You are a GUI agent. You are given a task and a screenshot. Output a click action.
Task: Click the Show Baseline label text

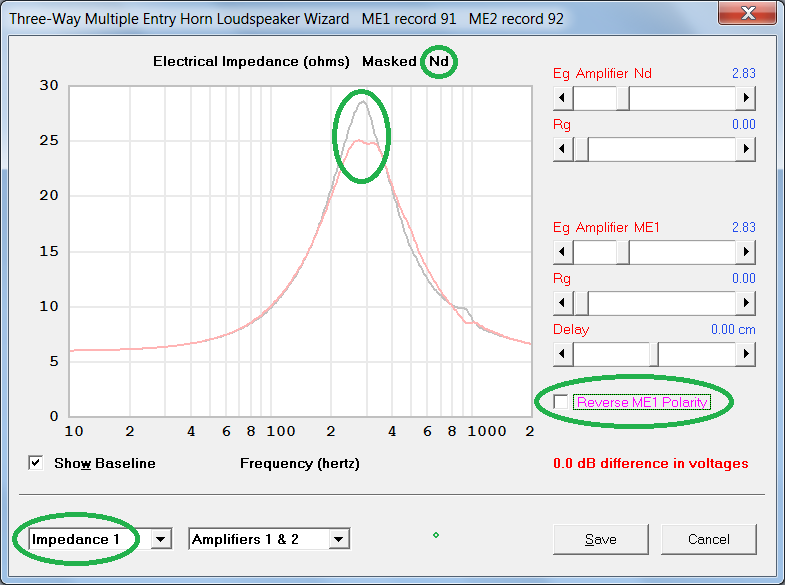tap(105, 463)
